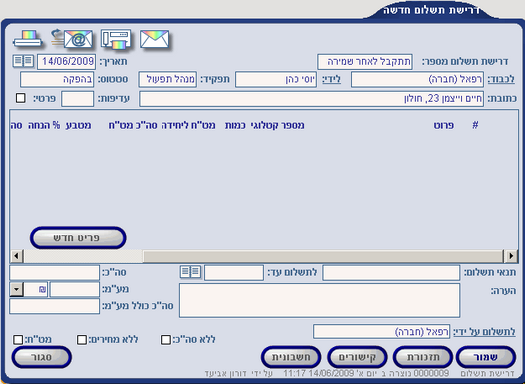The width and height of the screenshot is (525, 384).
Task: Click the # column header
Action: pos(475,125)
